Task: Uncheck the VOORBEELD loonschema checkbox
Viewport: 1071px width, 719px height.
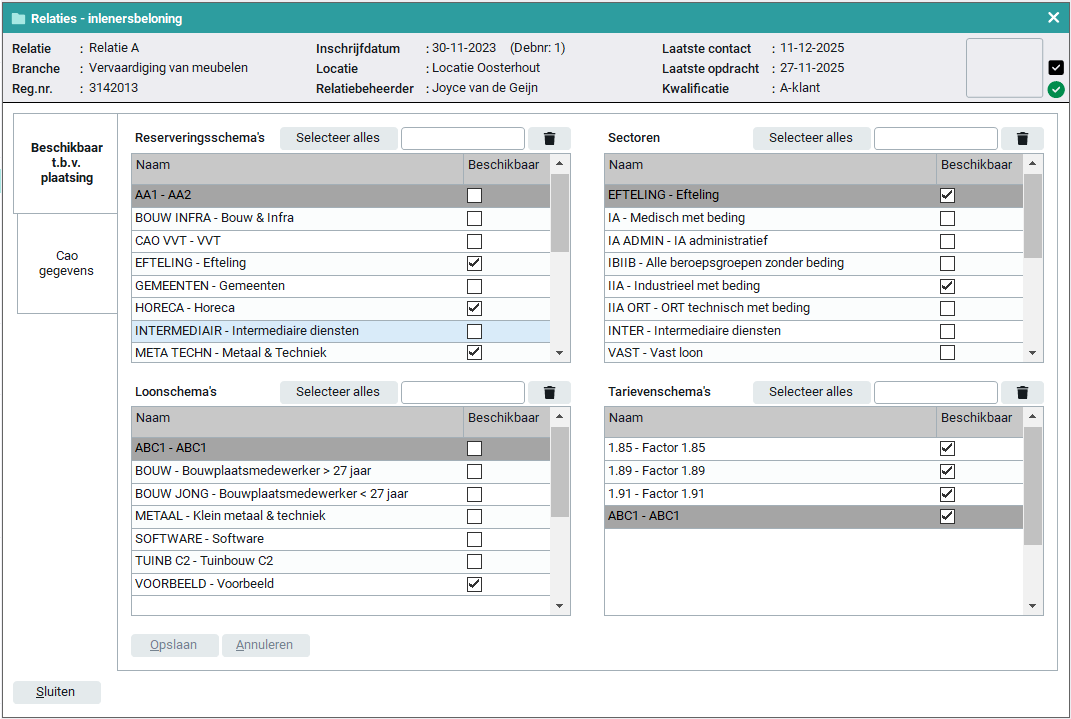Action: click(474, 584)
